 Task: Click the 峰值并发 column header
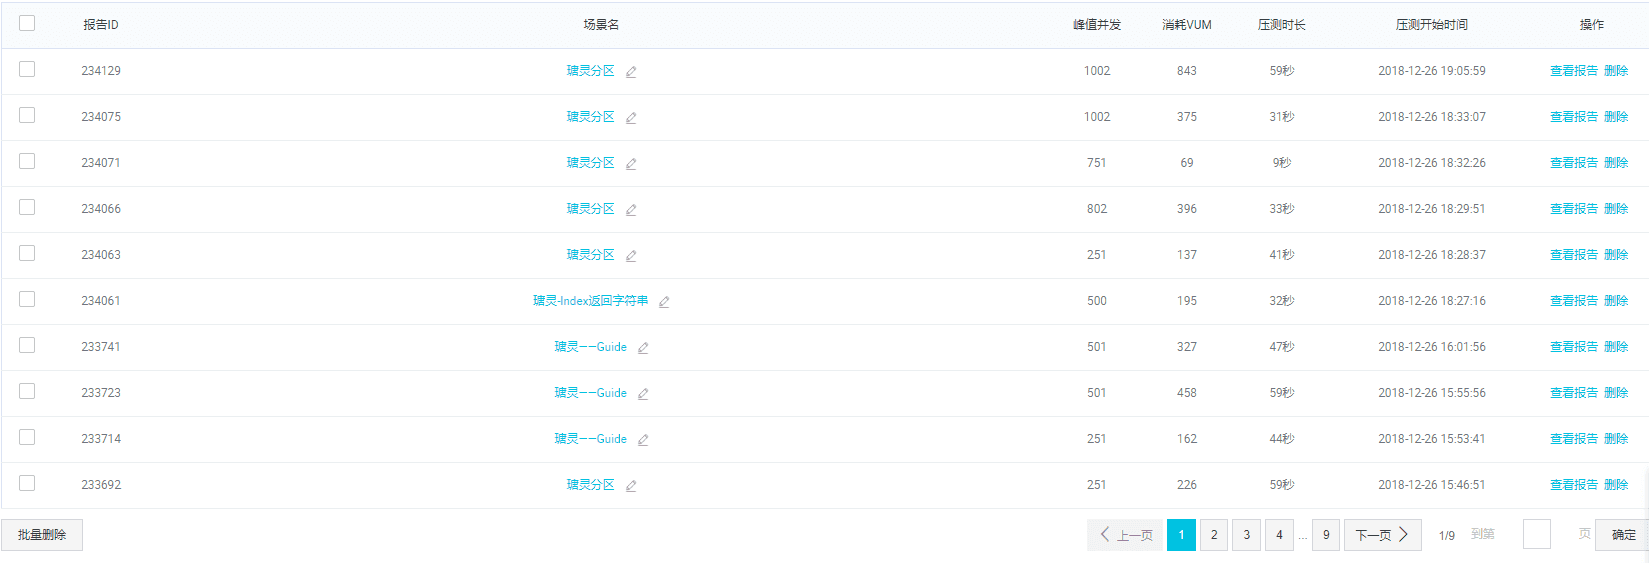coord(1097,25)
